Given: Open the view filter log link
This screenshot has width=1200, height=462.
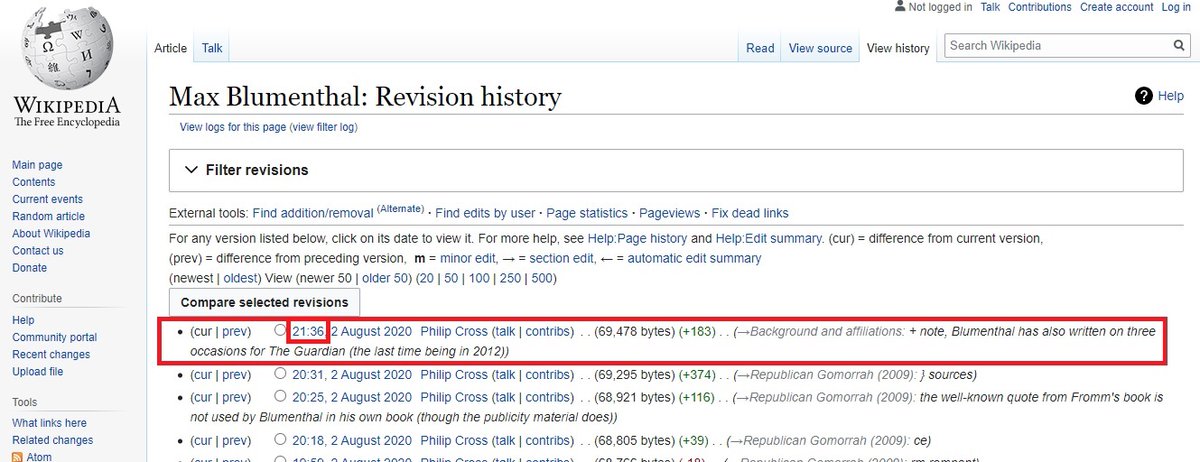Looking at the screenshot, I should click(323, 127).
